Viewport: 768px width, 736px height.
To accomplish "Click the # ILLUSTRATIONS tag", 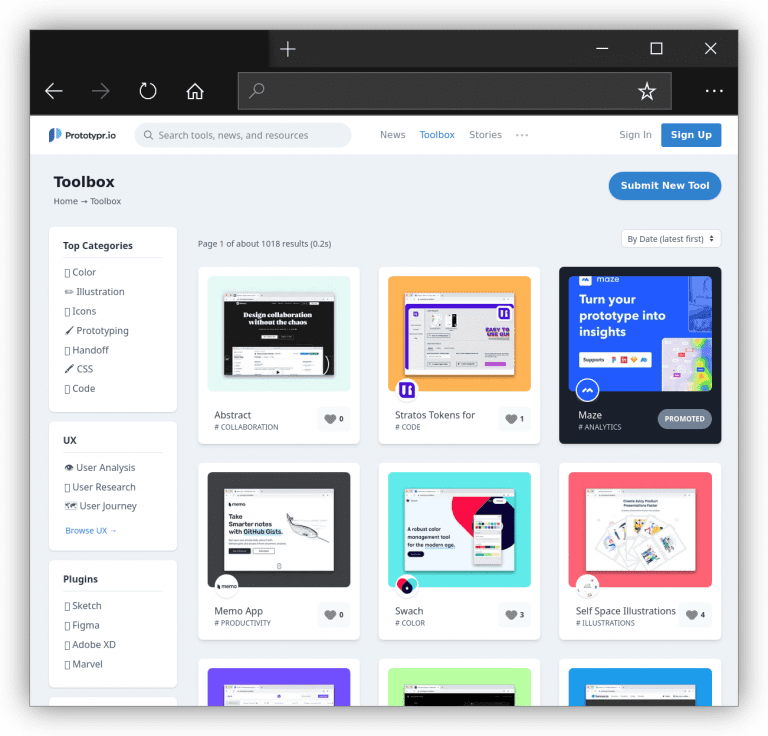I will (605, 623).
